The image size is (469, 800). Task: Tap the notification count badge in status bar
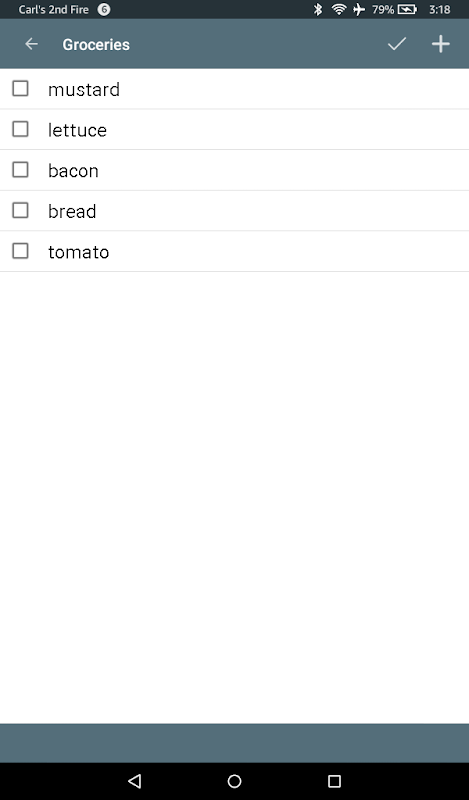click(x=104, y=9)
